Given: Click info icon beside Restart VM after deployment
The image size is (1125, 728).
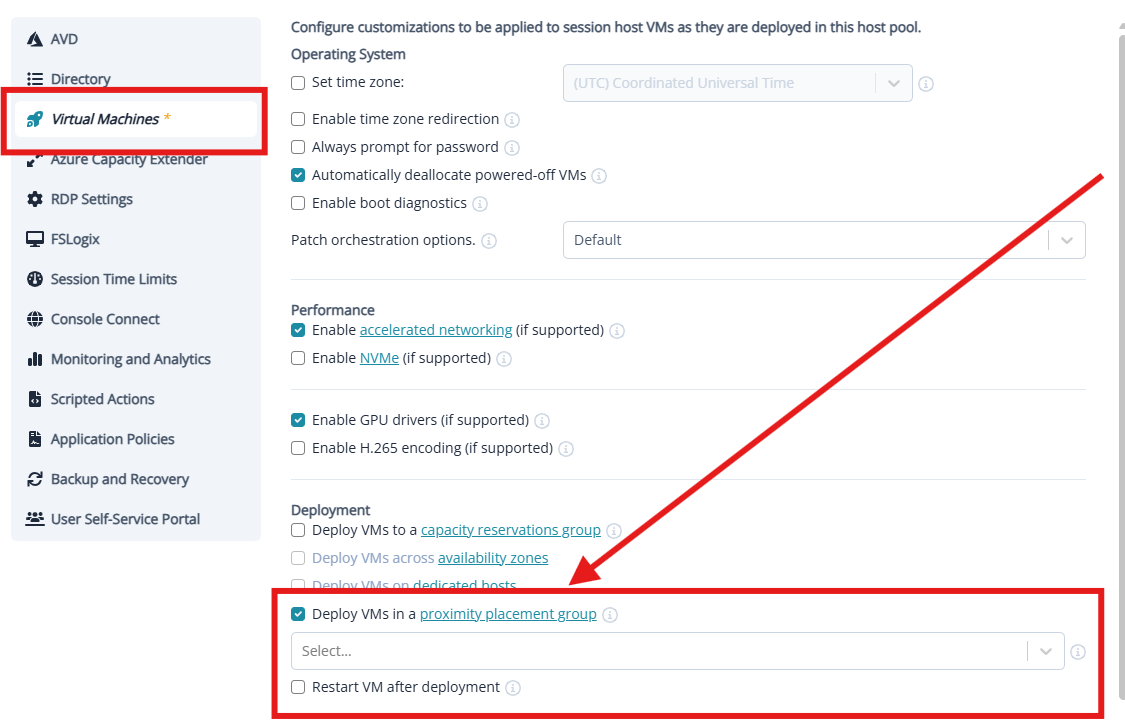Looking at the screenshot, I should click(x=513, y=688).
